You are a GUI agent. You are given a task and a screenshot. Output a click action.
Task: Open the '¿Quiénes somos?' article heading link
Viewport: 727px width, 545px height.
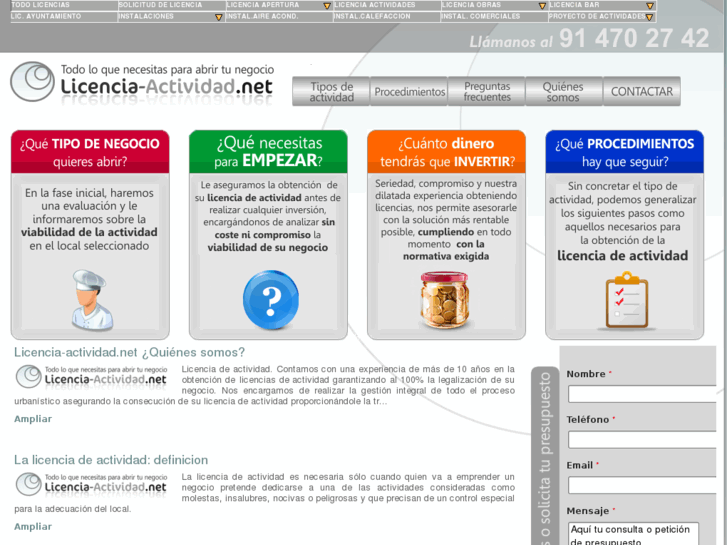pos(129,353)
